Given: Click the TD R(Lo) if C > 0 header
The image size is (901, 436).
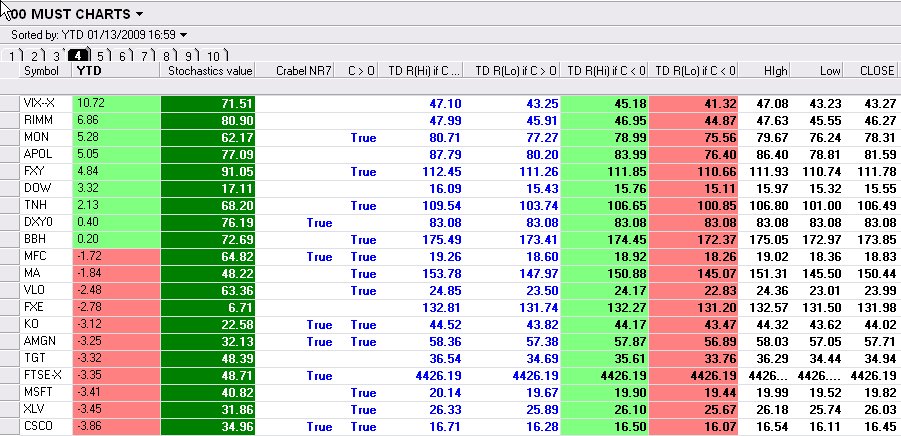Looking at the screenshot, I should 512,71.
